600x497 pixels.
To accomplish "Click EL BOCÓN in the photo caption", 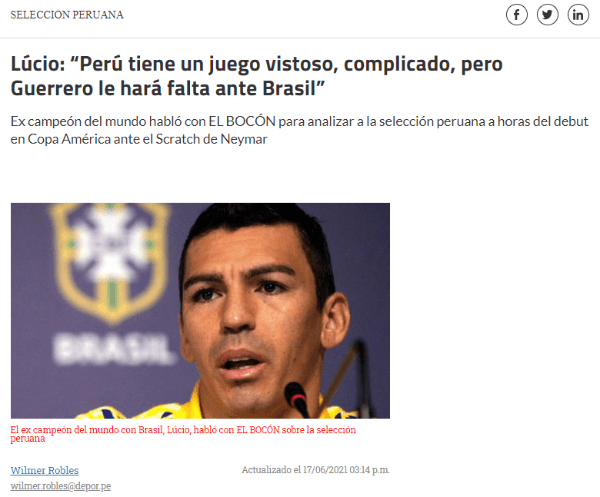I will (x=258, y=430).
